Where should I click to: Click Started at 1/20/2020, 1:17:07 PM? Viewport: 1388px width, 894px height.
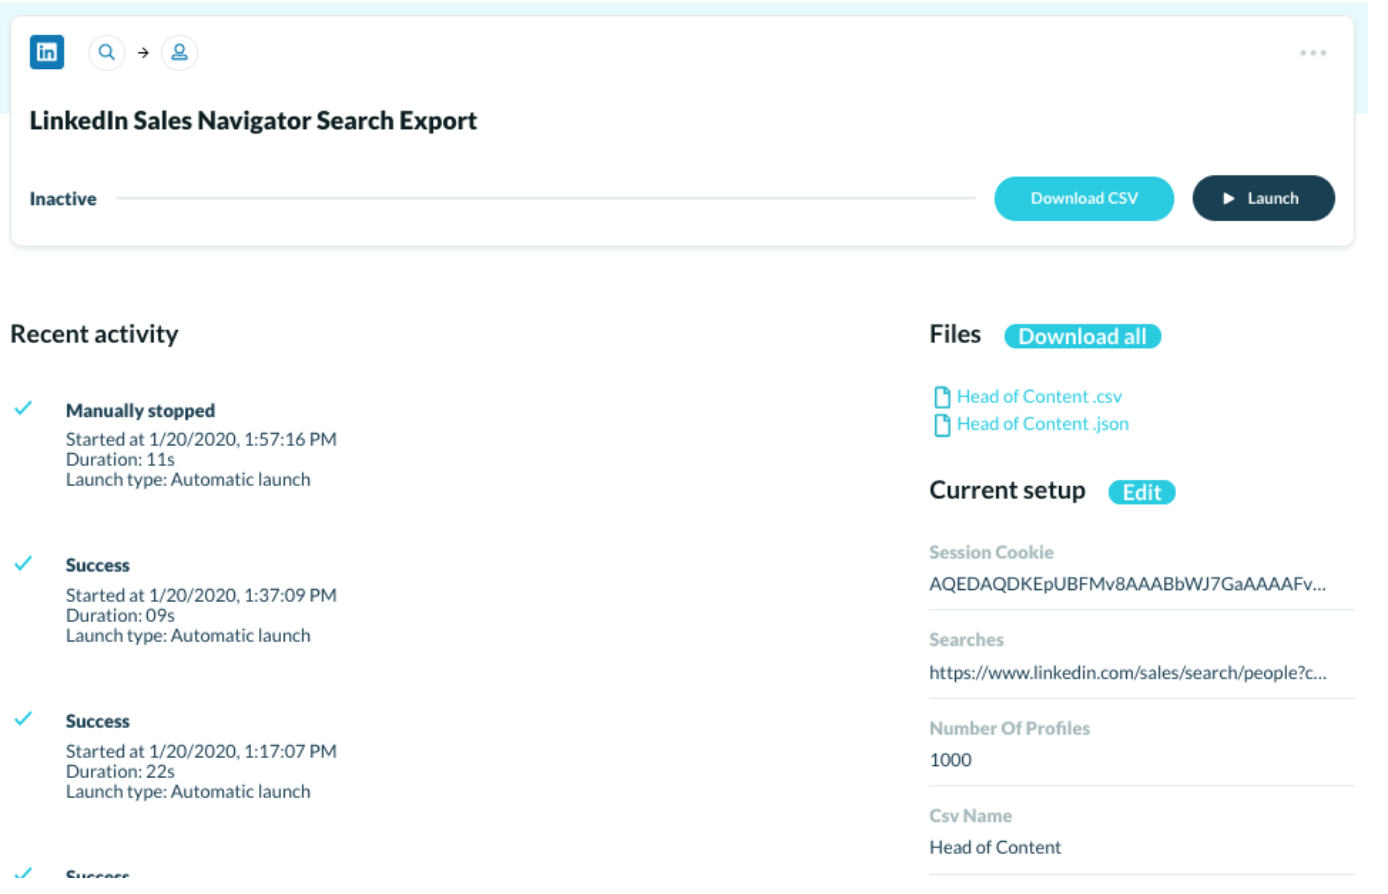201,751
